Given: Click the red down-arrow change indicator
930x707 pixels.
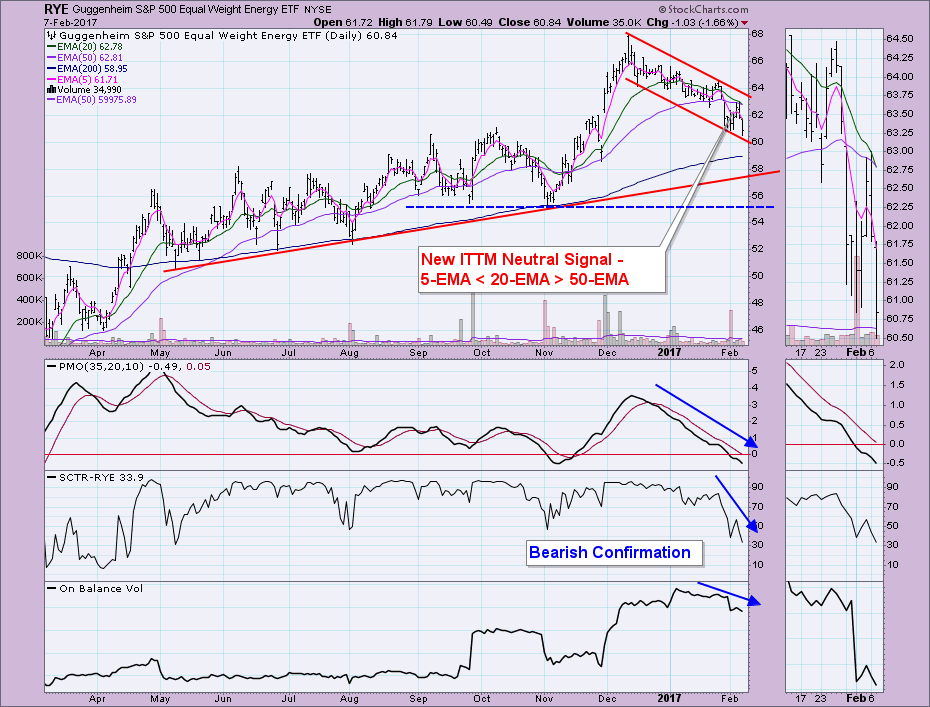Looking at the screenshot, I should pos(745,23).
